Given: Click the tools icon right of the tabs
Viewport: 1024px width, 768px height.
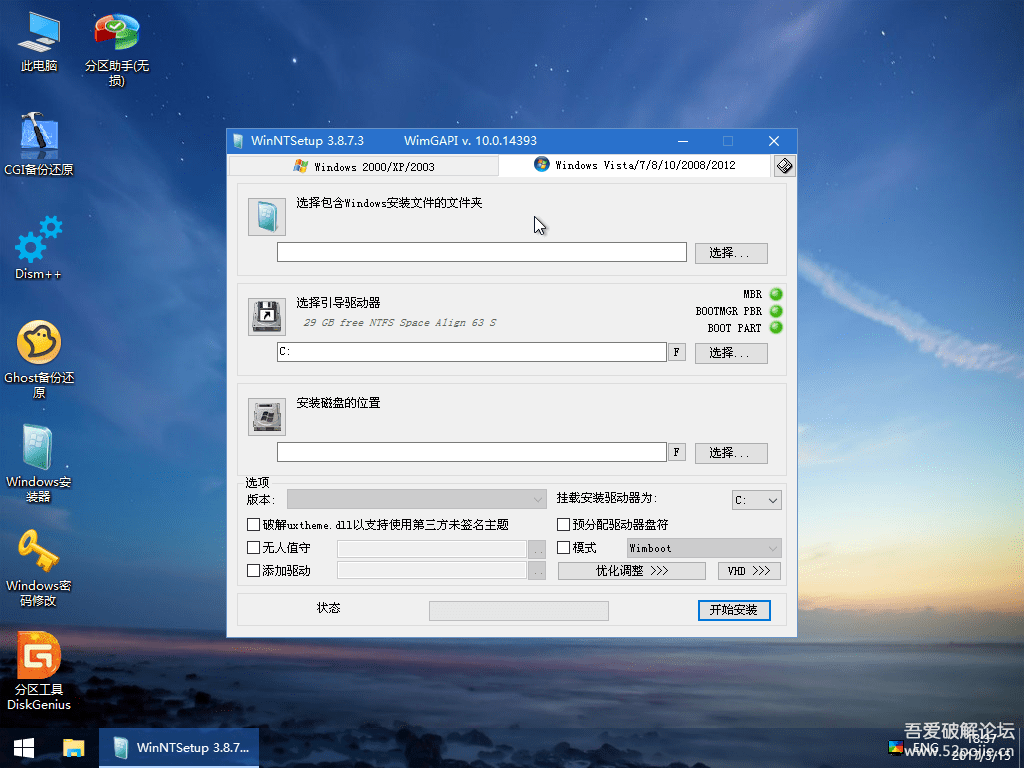Looking at the screenshot, I should click(784, 166).
